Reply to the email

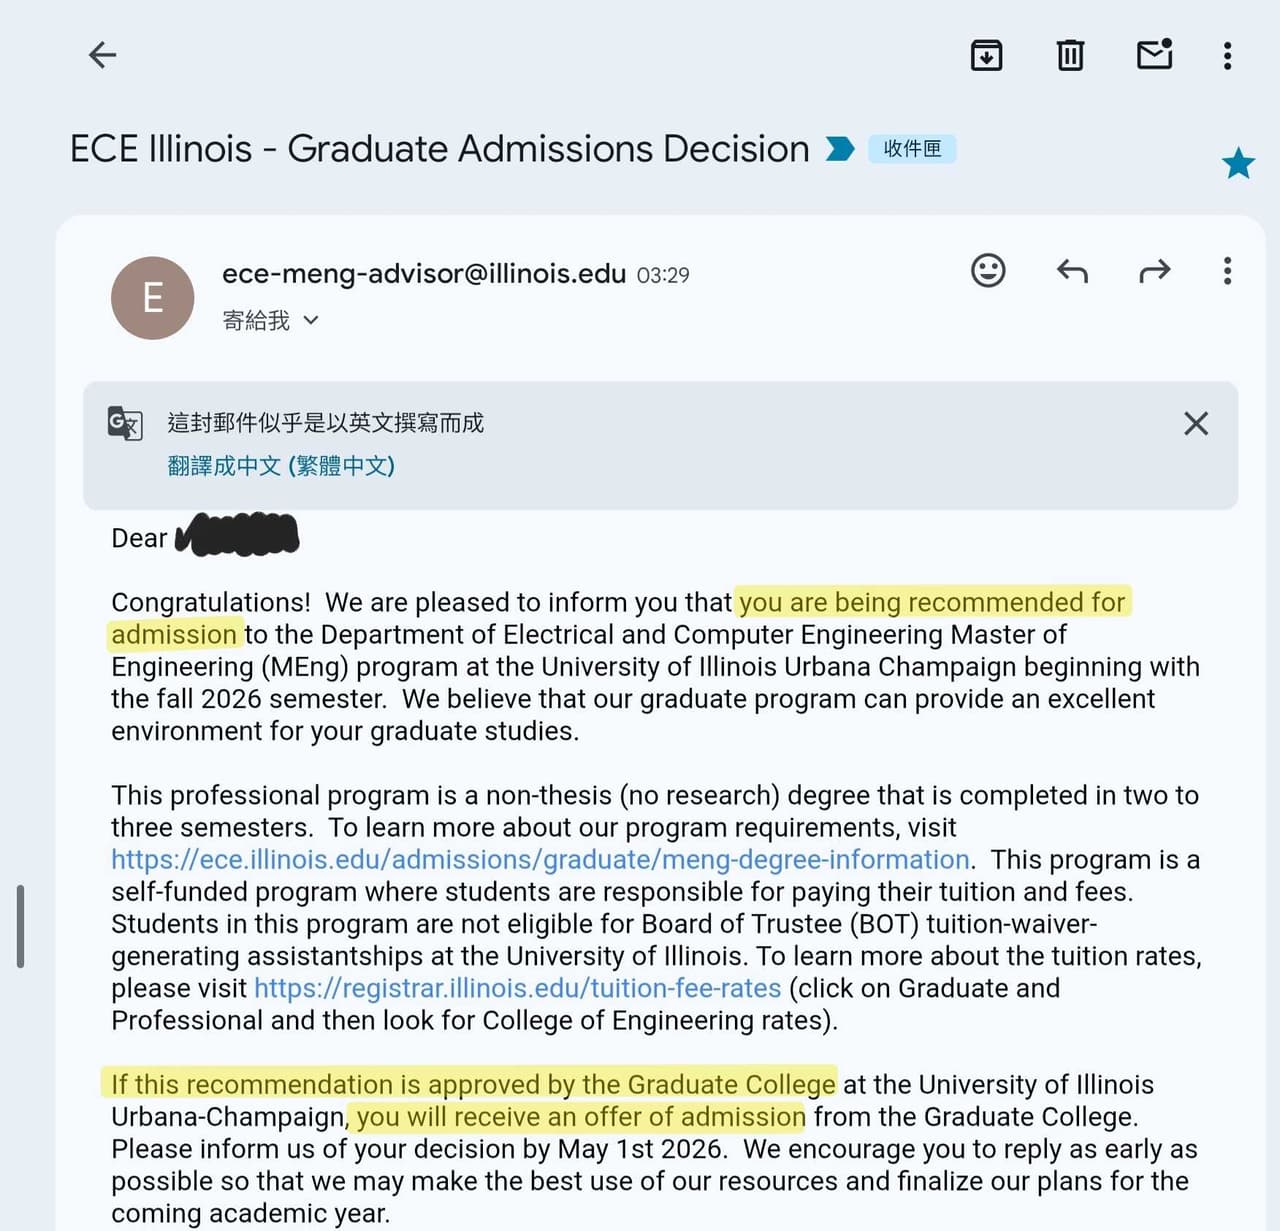pyautogui.click(x=1072, y=271)
